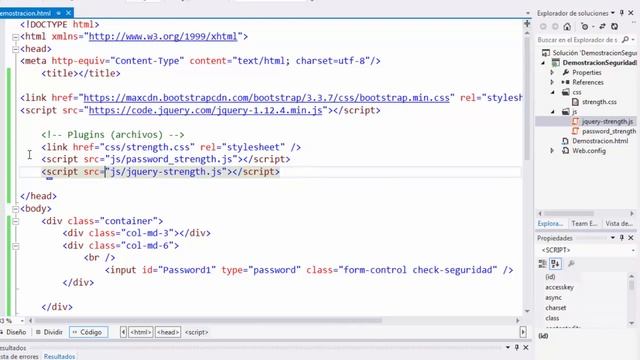The width and height of the screenshot is (640, 360).
Task: Switch to Diseño view
Action: [x=13, y=332]
